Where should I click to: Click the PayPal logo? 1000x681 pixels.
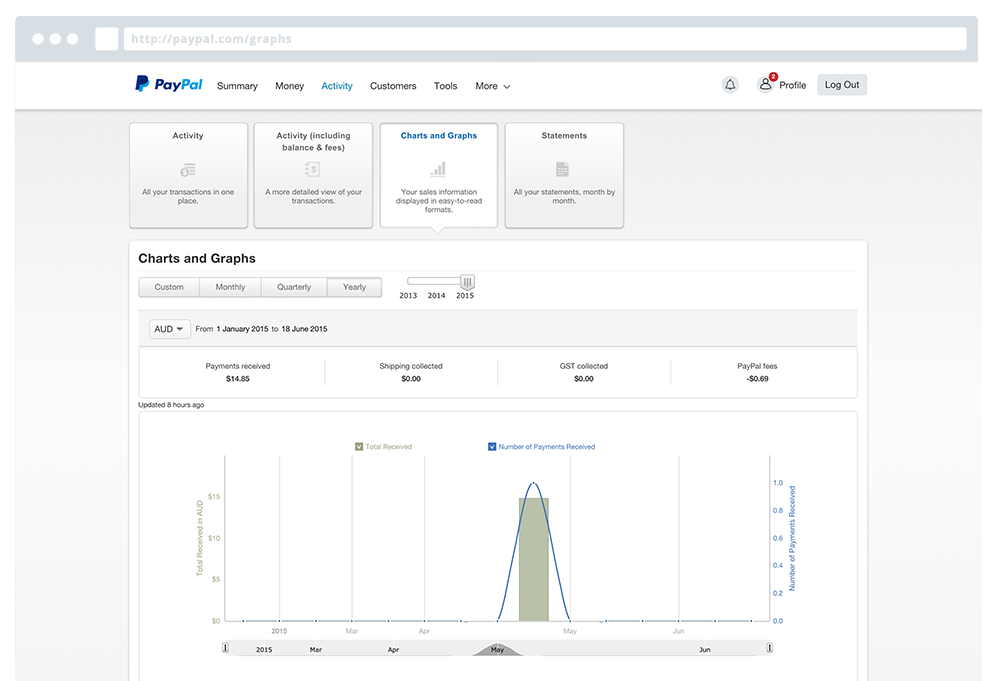tap(169, 85)
